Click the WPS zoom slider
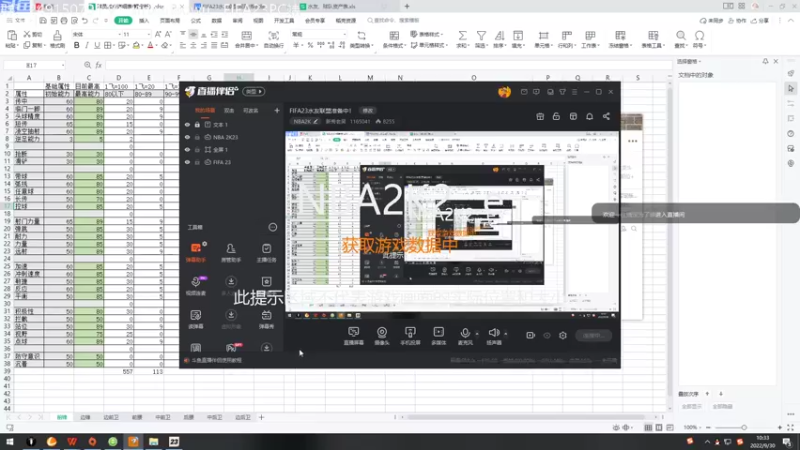The height and width of the screenshot is (450, 800). (744, 428)
